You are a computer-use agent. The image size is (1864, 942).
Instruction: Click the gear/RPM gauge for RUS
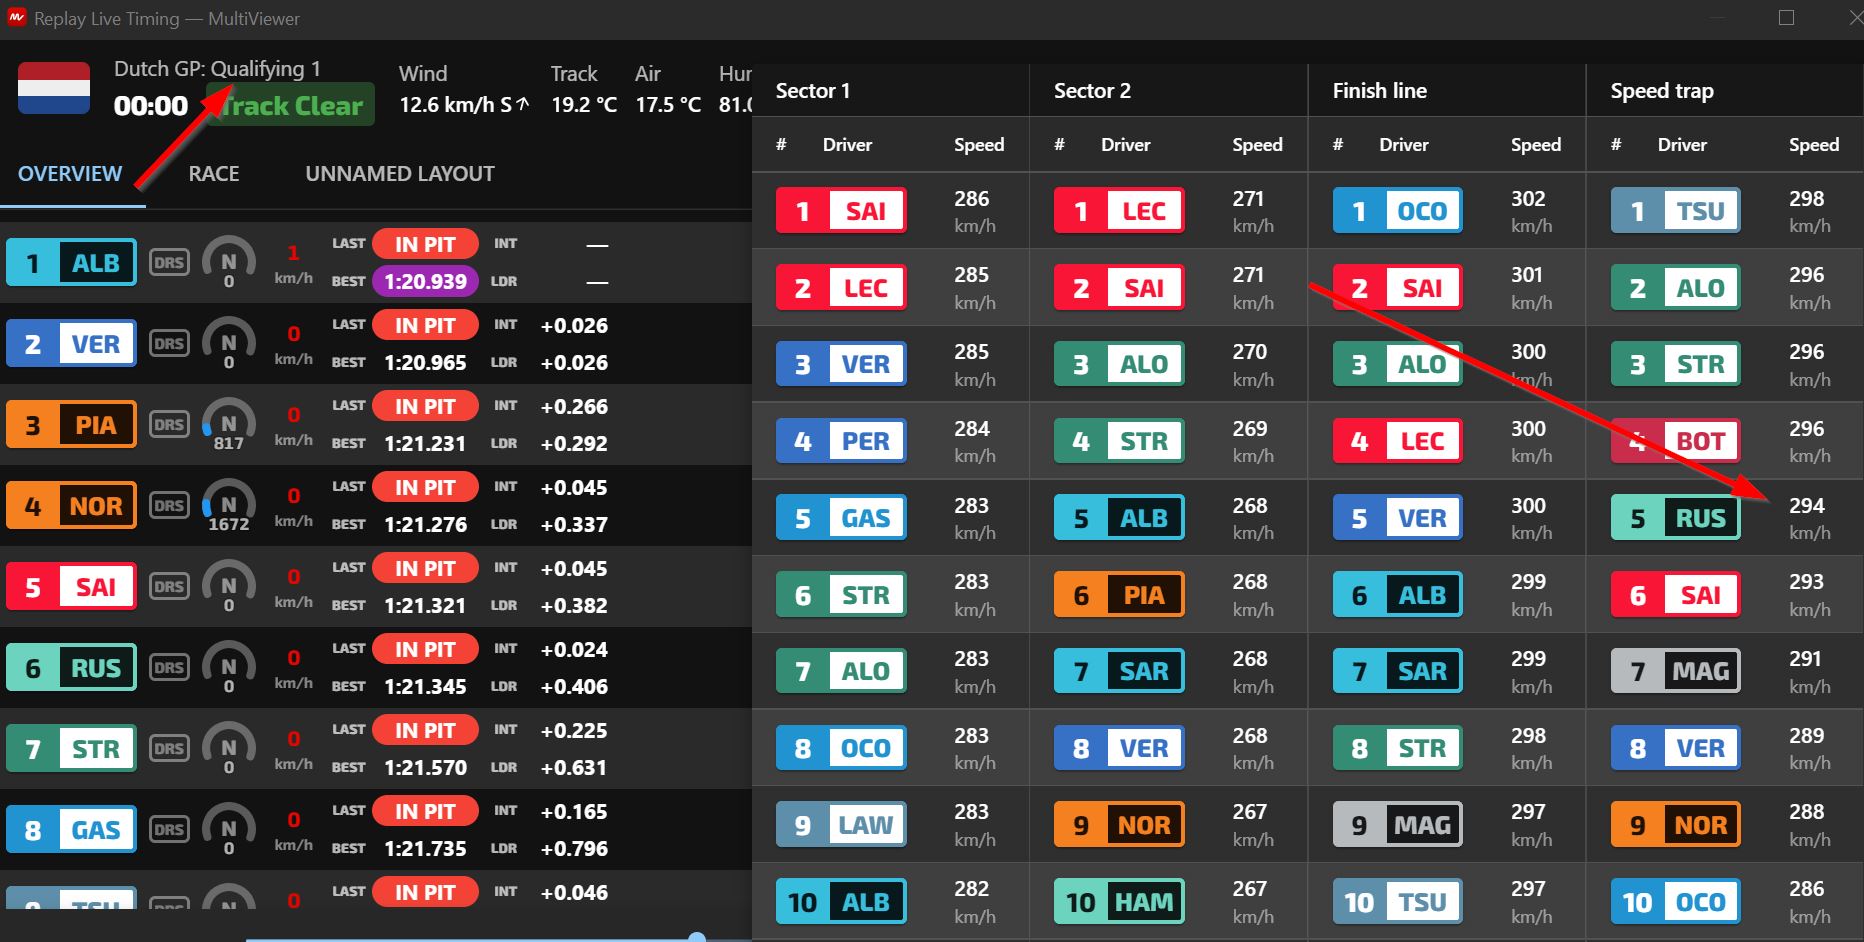[229, 668]
